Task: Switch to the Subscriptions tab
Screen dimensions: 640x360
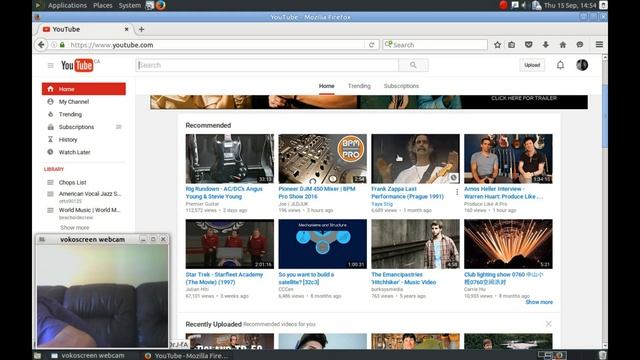Action: pyautogui.click(x=401, y=86)
